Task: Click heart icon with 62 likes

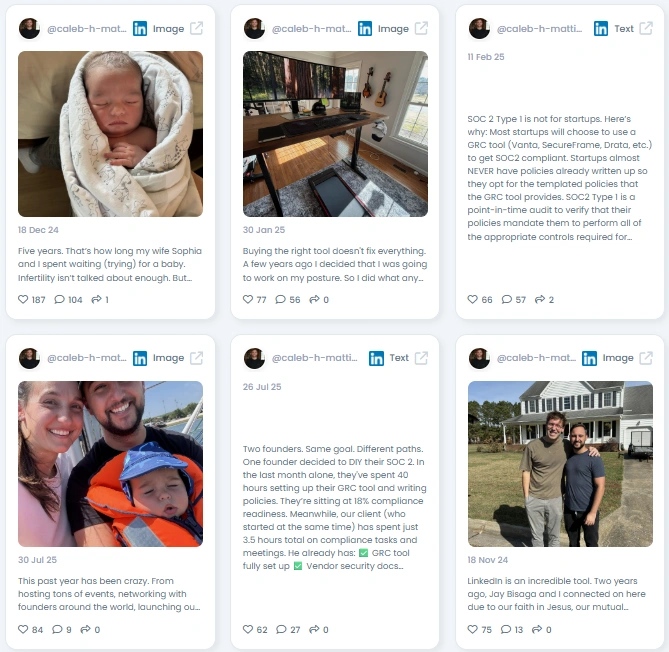Action: coord(248,629)
